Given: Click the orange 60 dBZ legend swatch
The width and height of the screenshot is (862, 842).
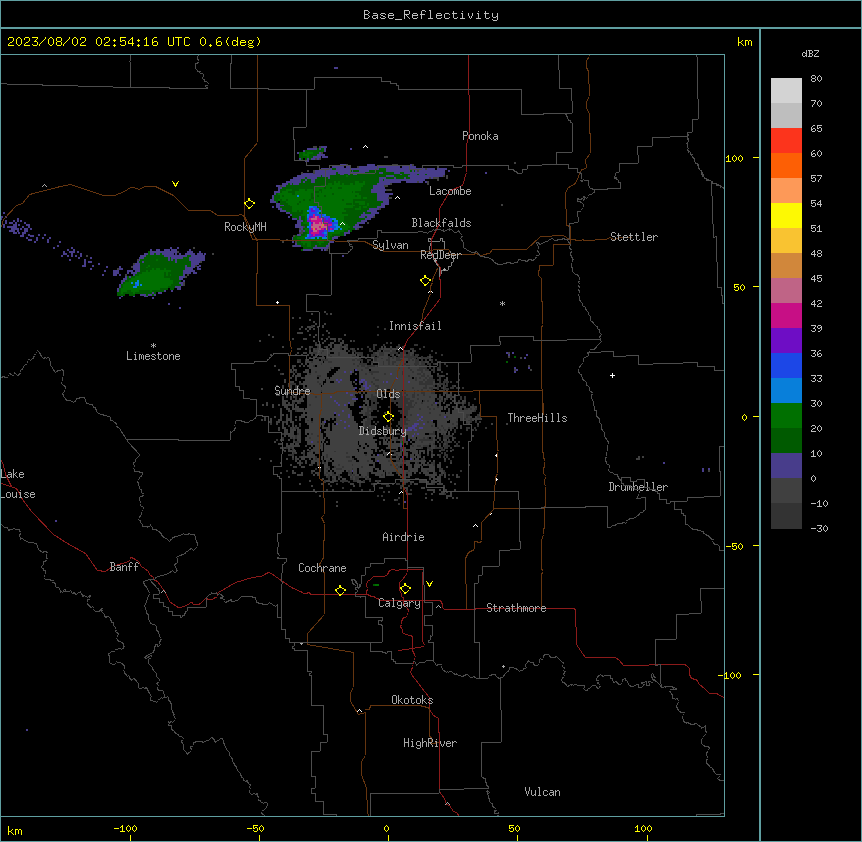Looking at the screenshot, I should 786,165.
